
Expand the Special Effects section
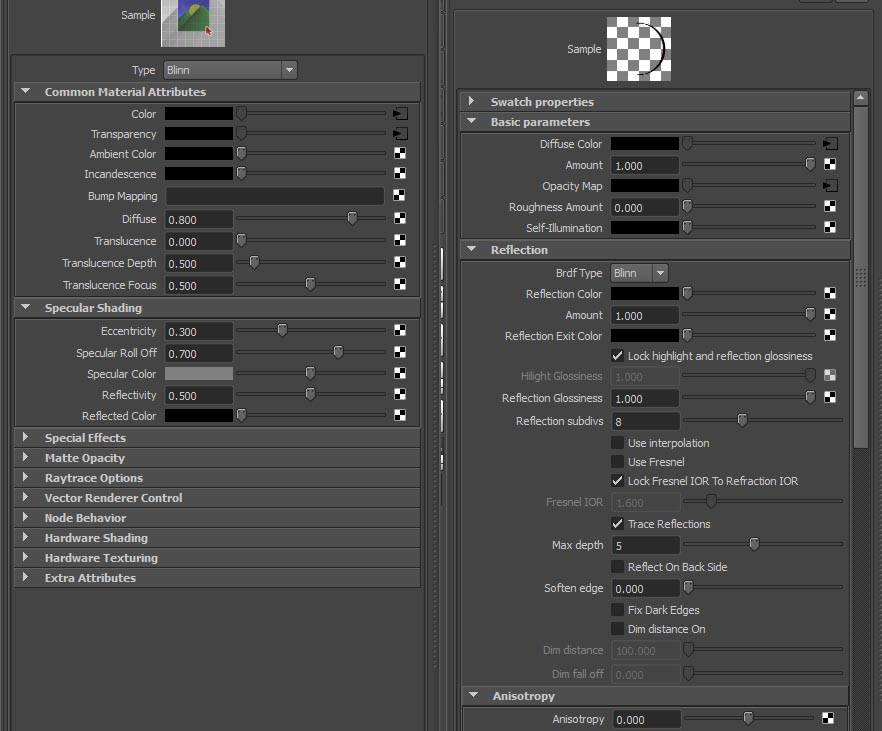pyautogui.click(x=25, y=437)
